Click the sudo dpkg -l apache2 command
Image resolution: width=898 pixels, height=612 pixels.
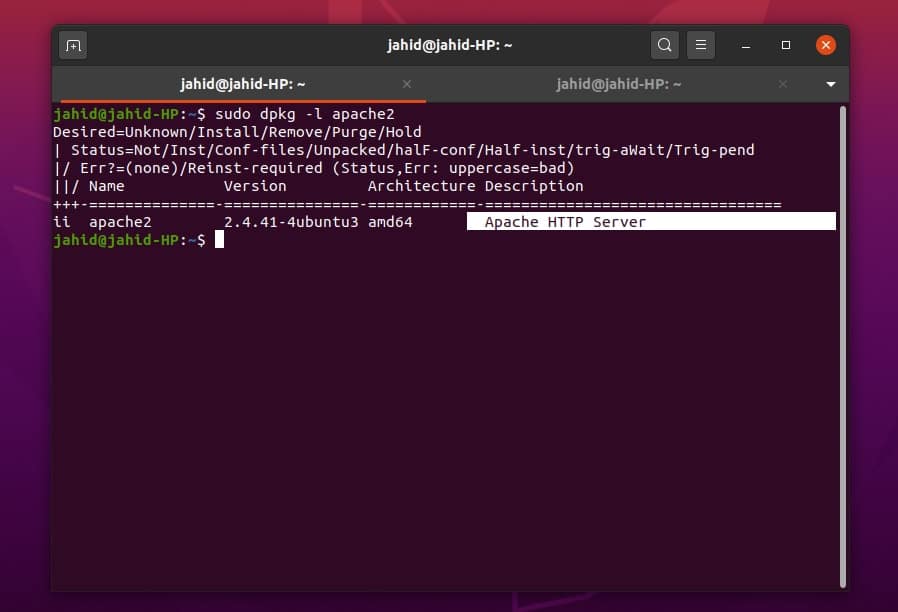click(x=305, y=114)
